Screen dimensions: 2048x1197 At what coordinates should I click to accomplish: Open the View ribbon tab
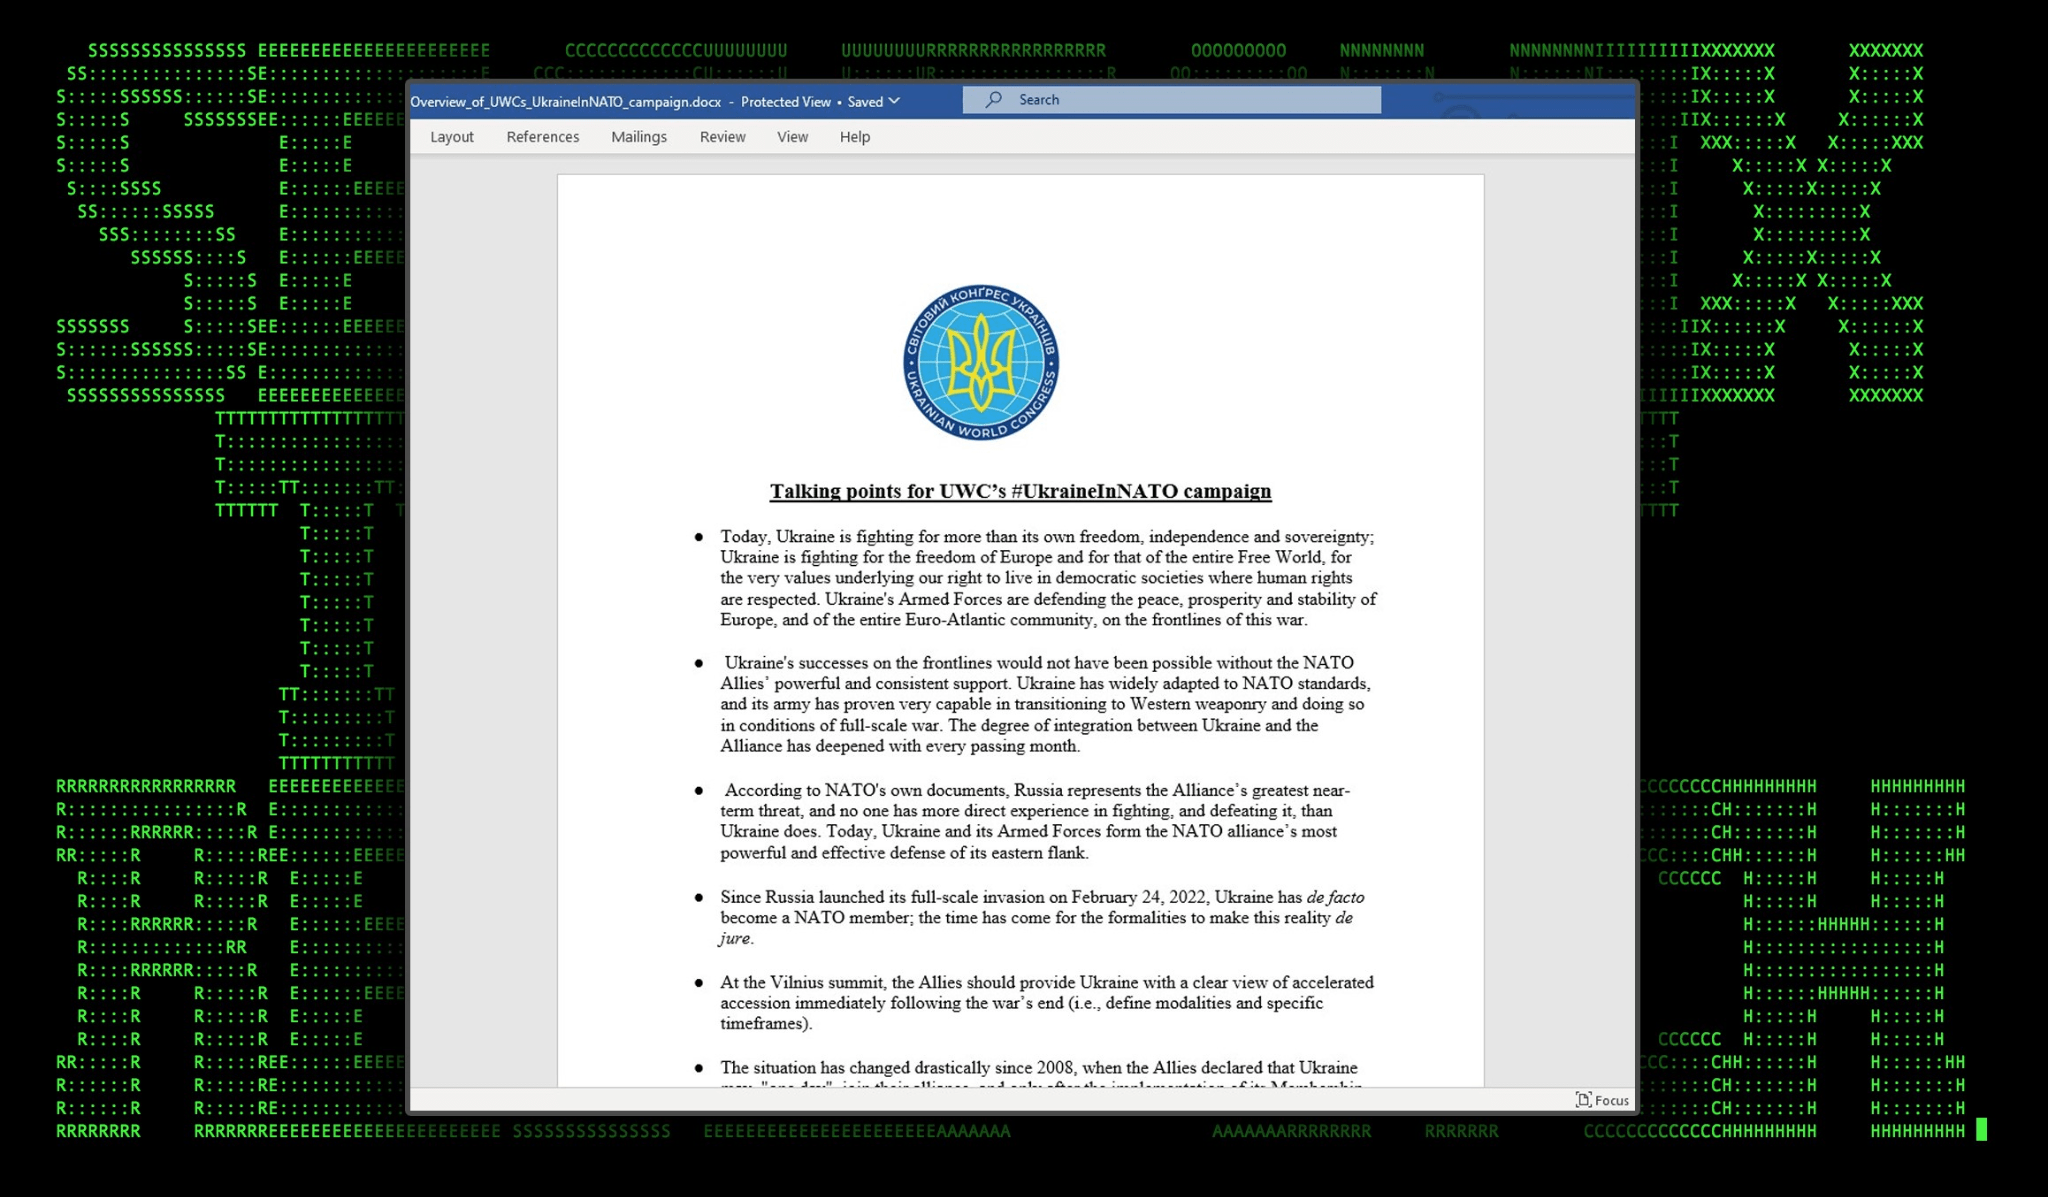point(792,137)
